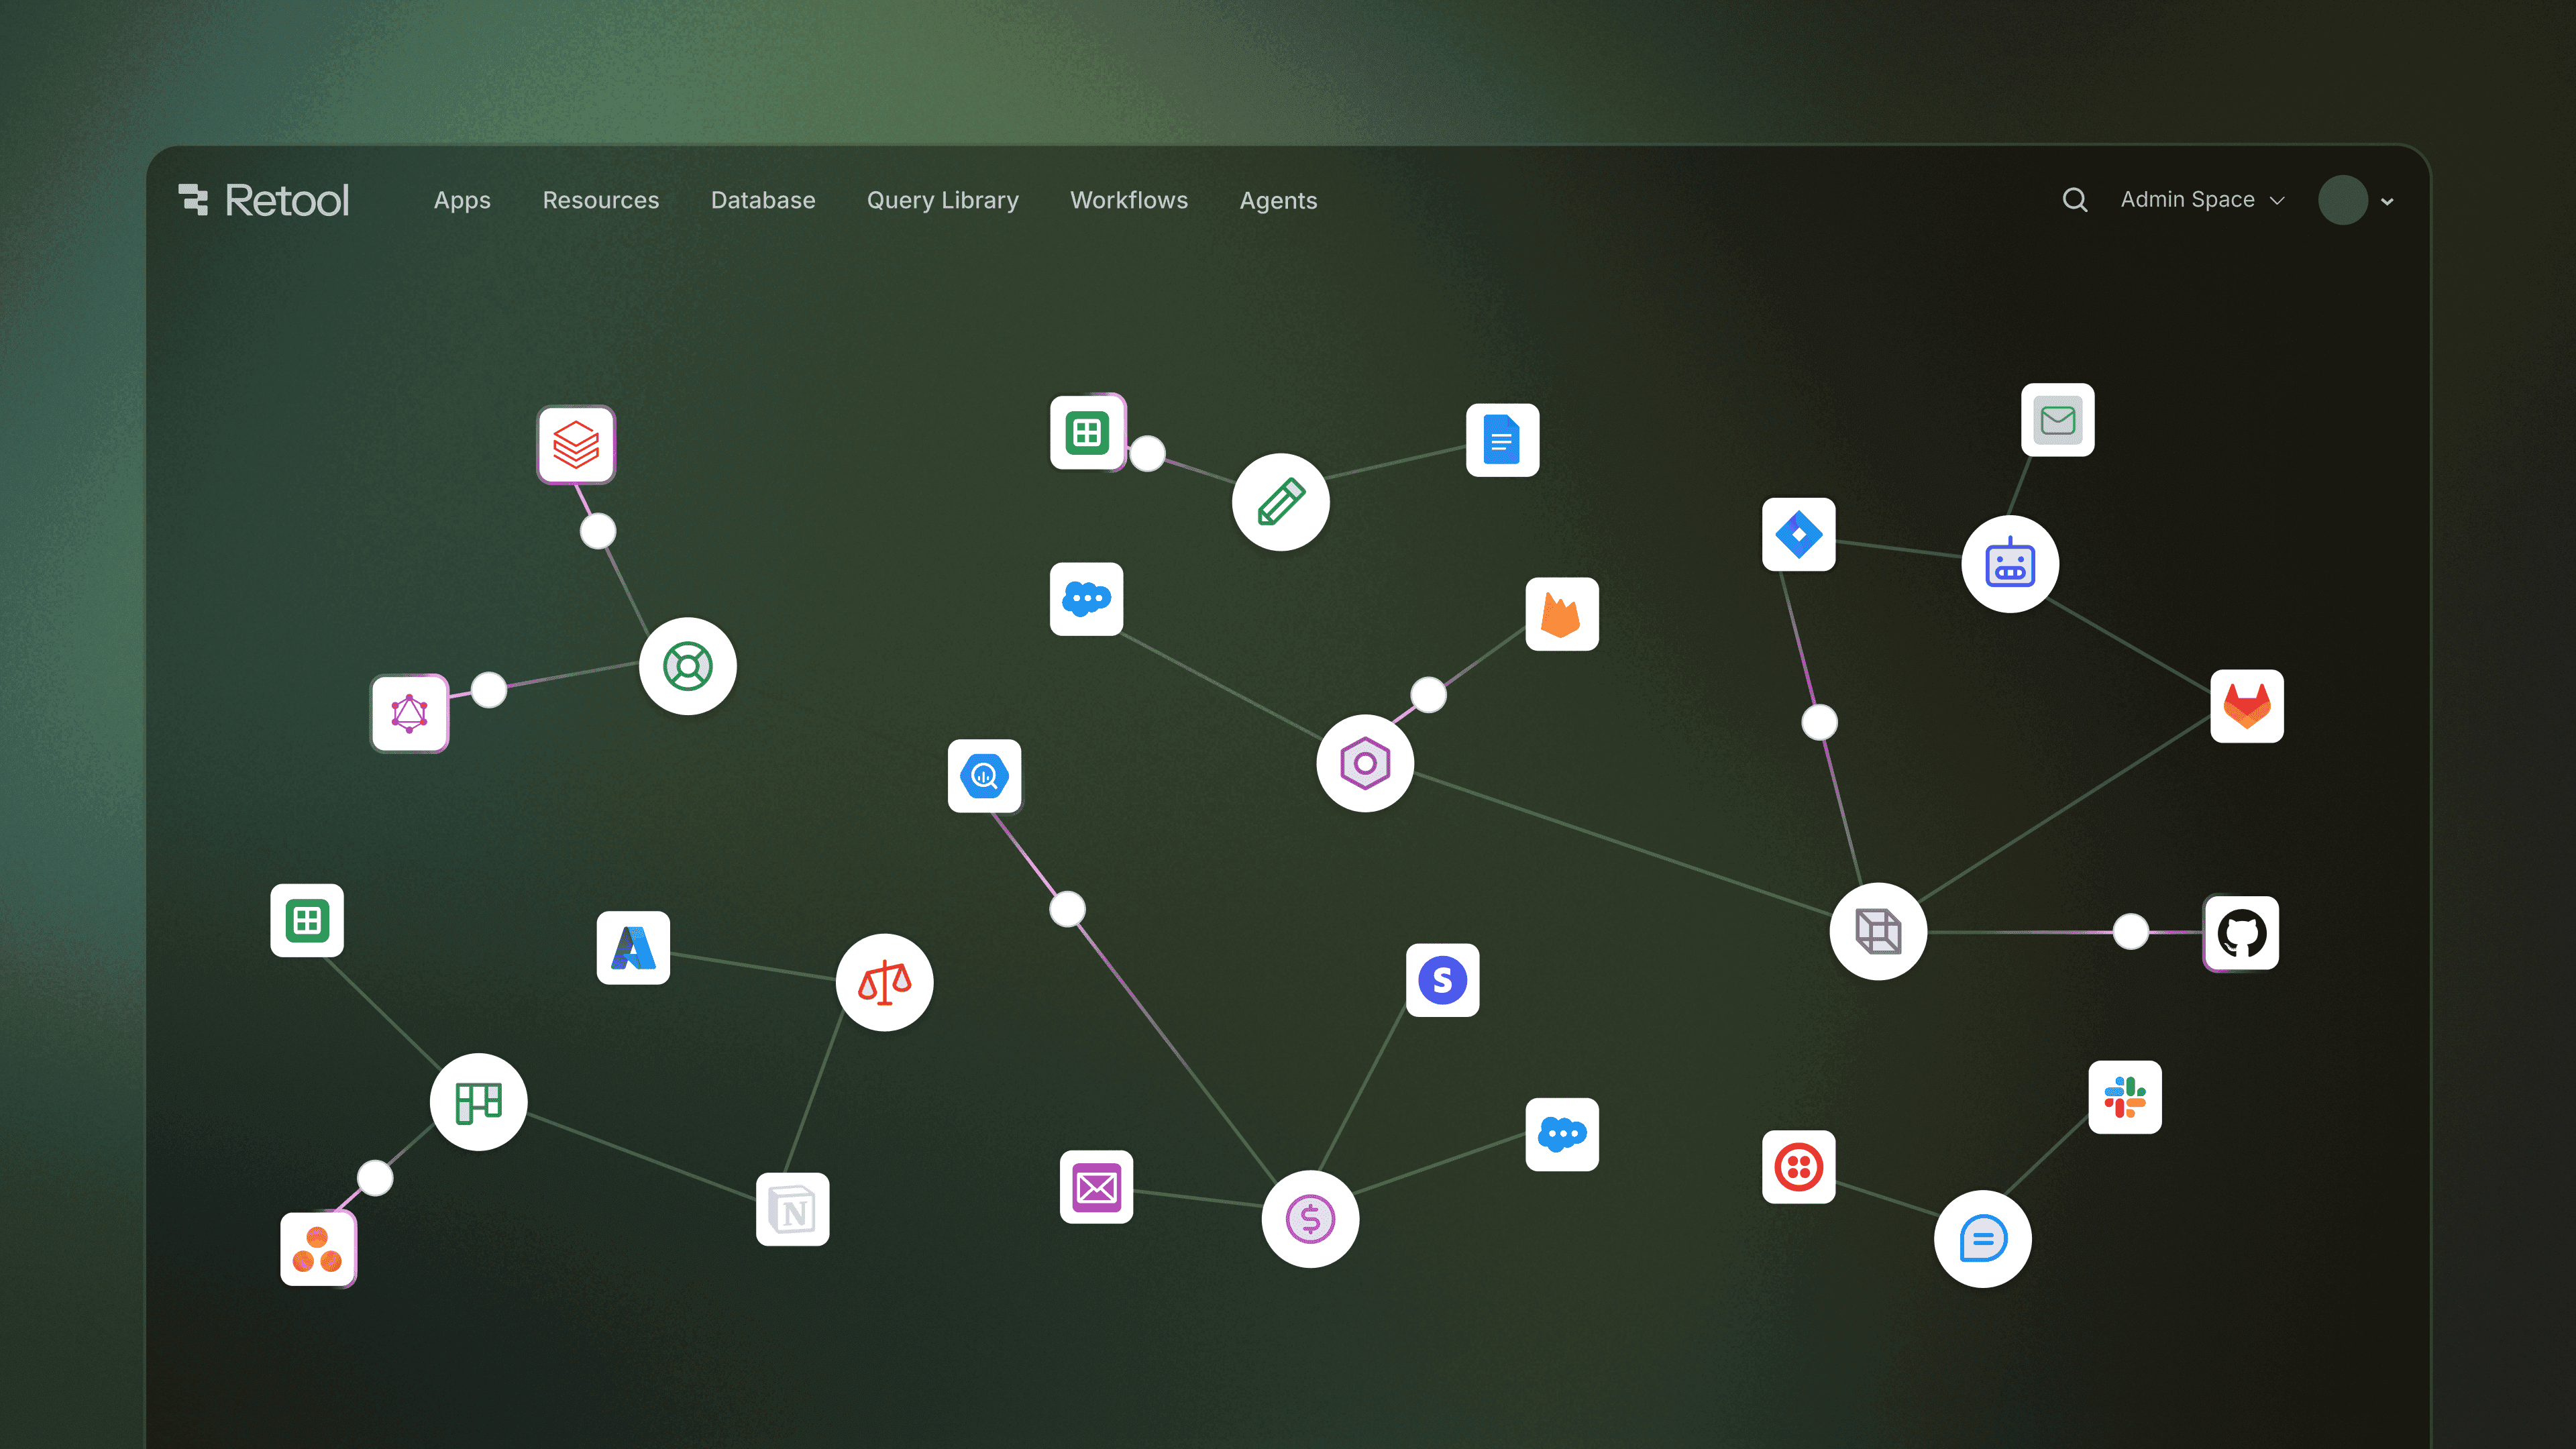Click the white dot below the Firebase icon
The width and height of the screenshot is (2576, 1449).
tap(1428, 694)
